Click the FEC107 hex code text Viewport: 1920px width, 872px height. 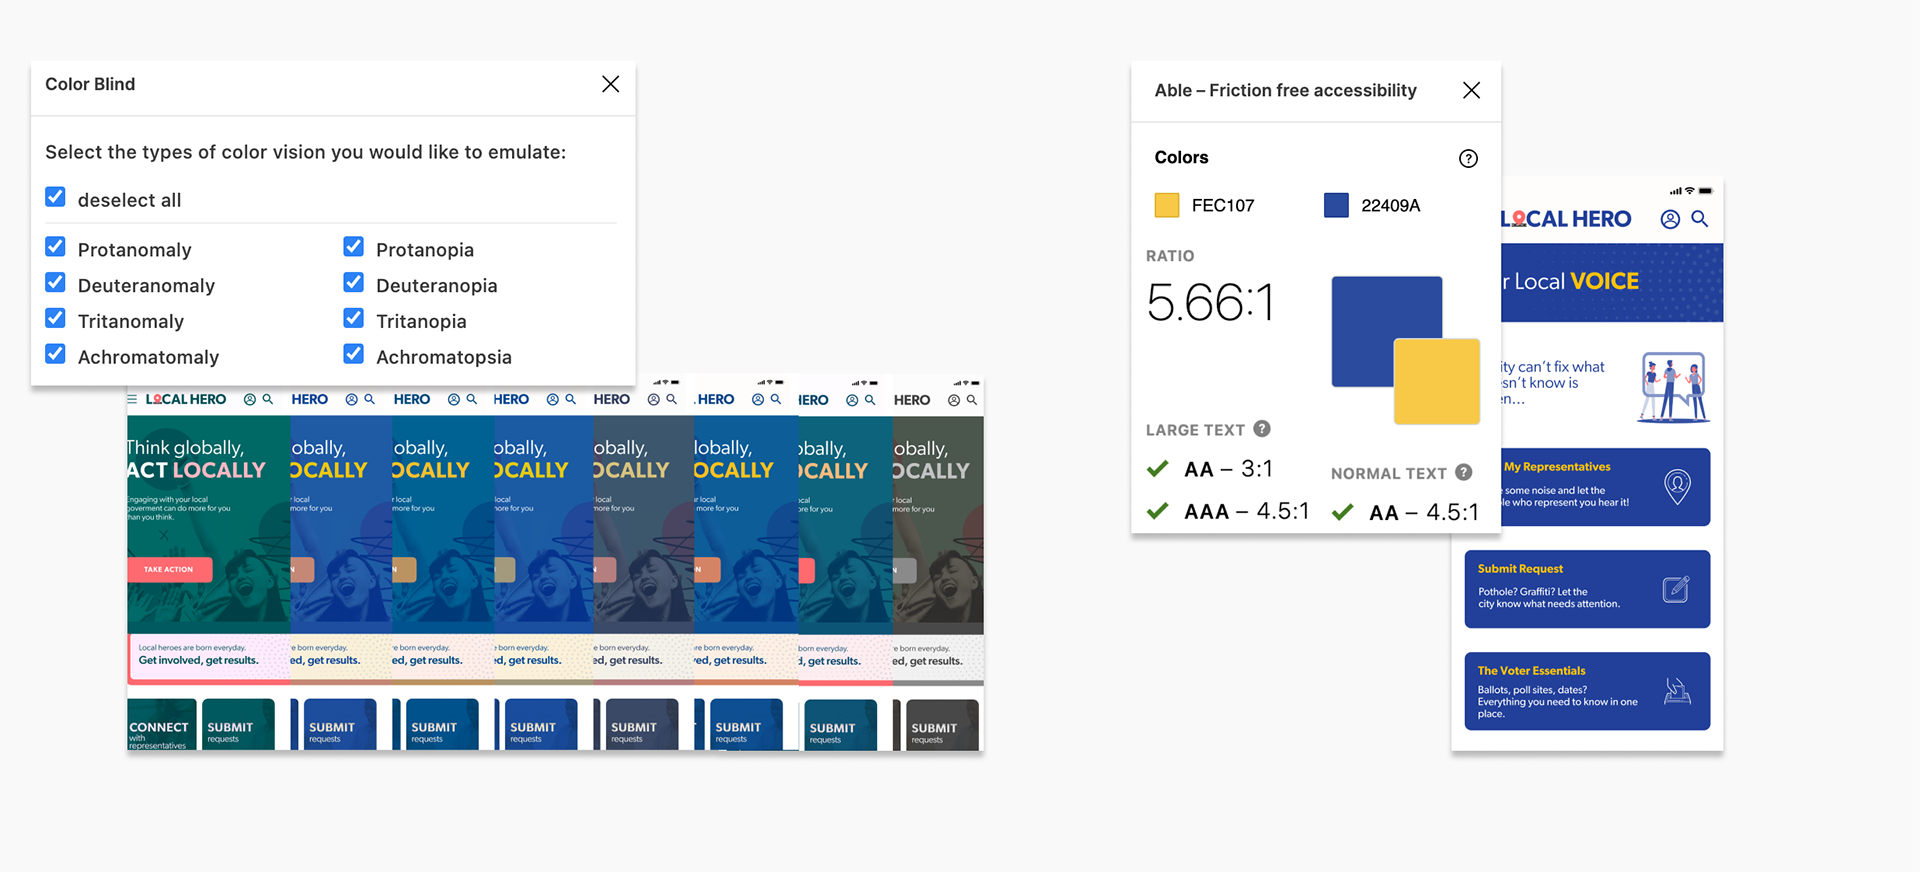click(x=1223, y=205)
